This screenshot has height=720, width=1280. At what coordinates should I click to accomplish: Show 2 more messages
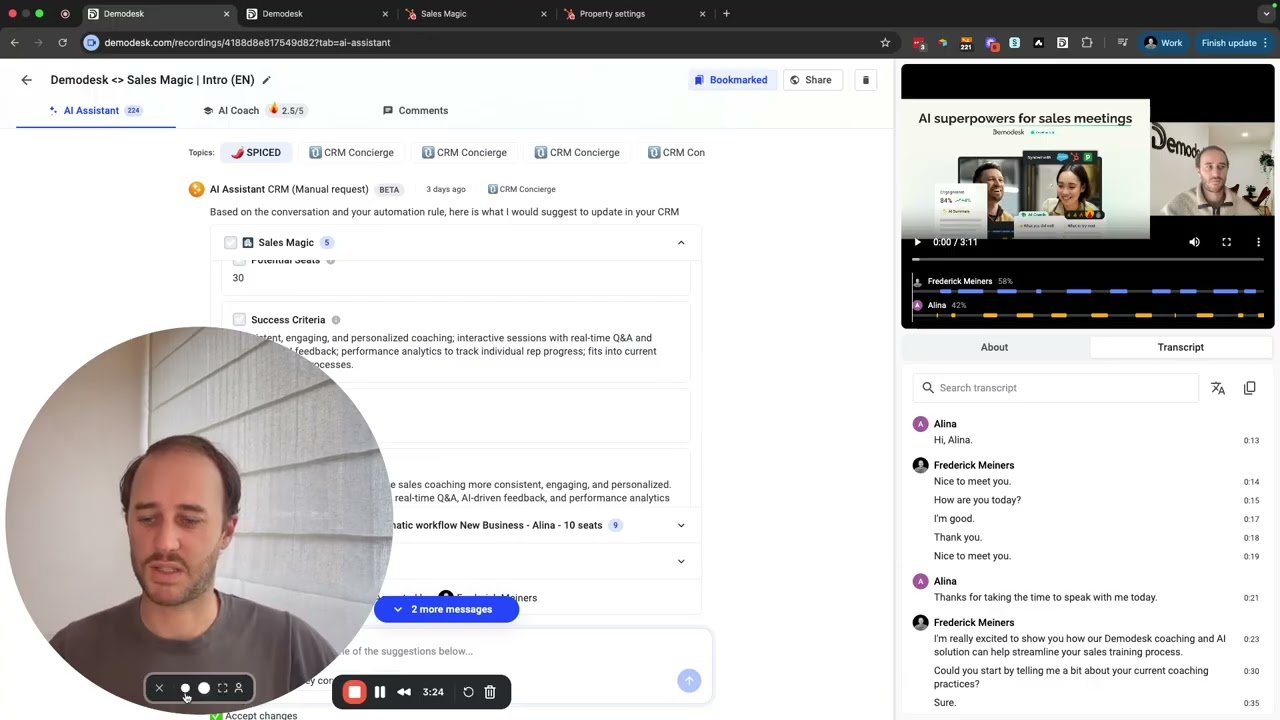click(446, 609)
